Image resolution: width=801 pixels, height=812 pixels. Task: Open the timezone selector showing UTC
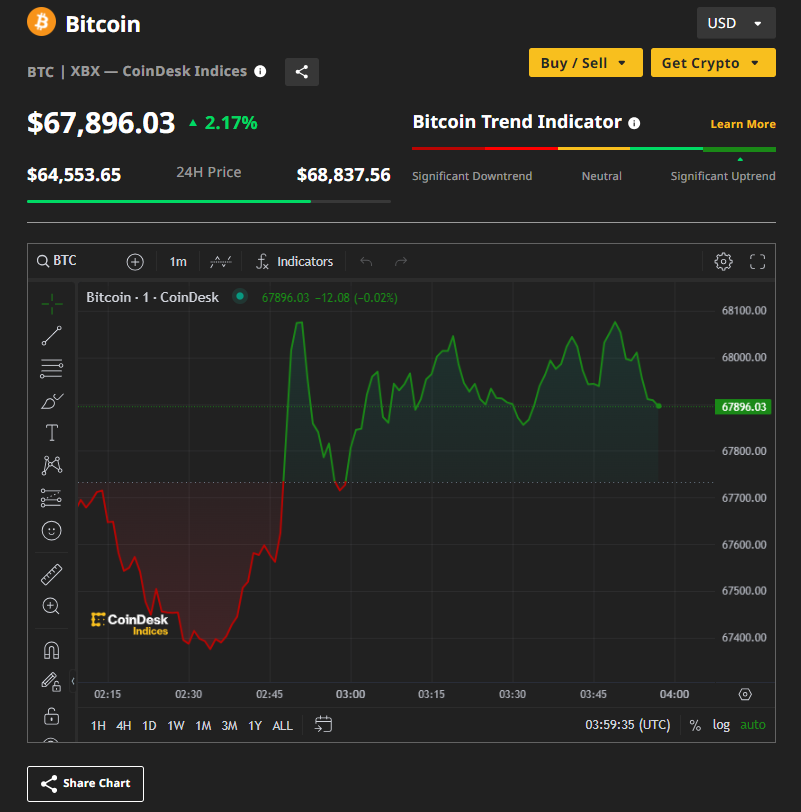tap(628, 725)
